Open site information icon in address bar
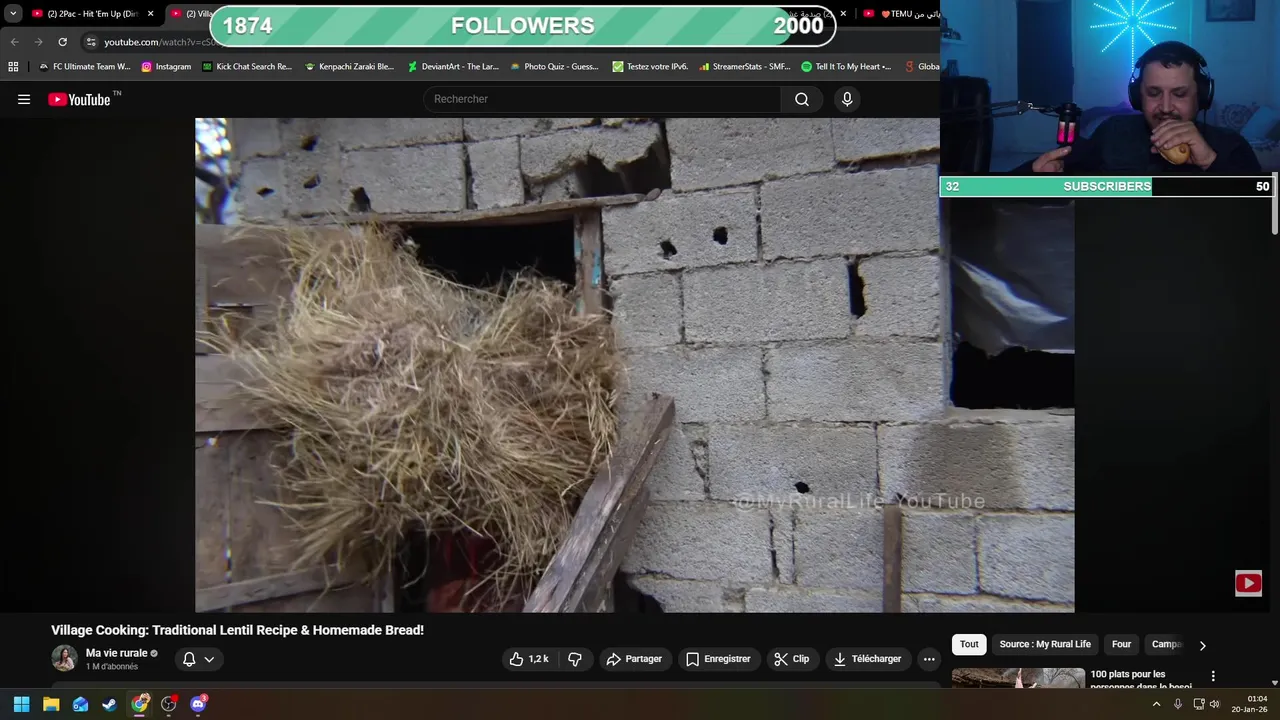 pyautogui.click(x=91, y=42)
